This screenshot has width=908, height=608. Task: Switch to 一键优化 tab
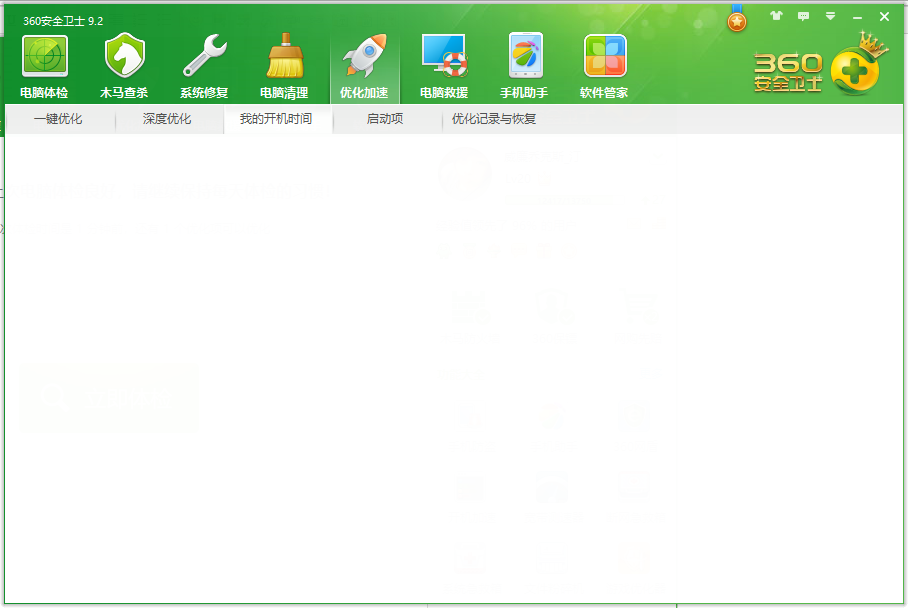coord(58,119)
